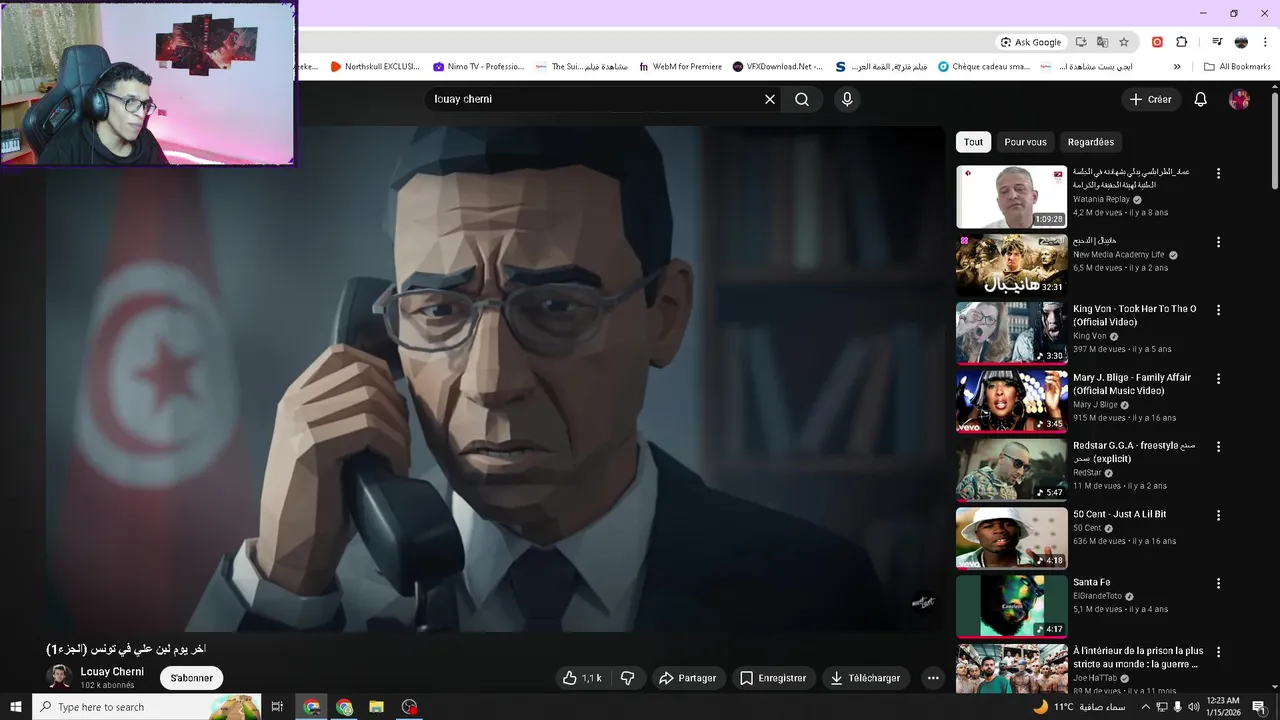Click inside the louay cherni search field

(x=594, y=99)
